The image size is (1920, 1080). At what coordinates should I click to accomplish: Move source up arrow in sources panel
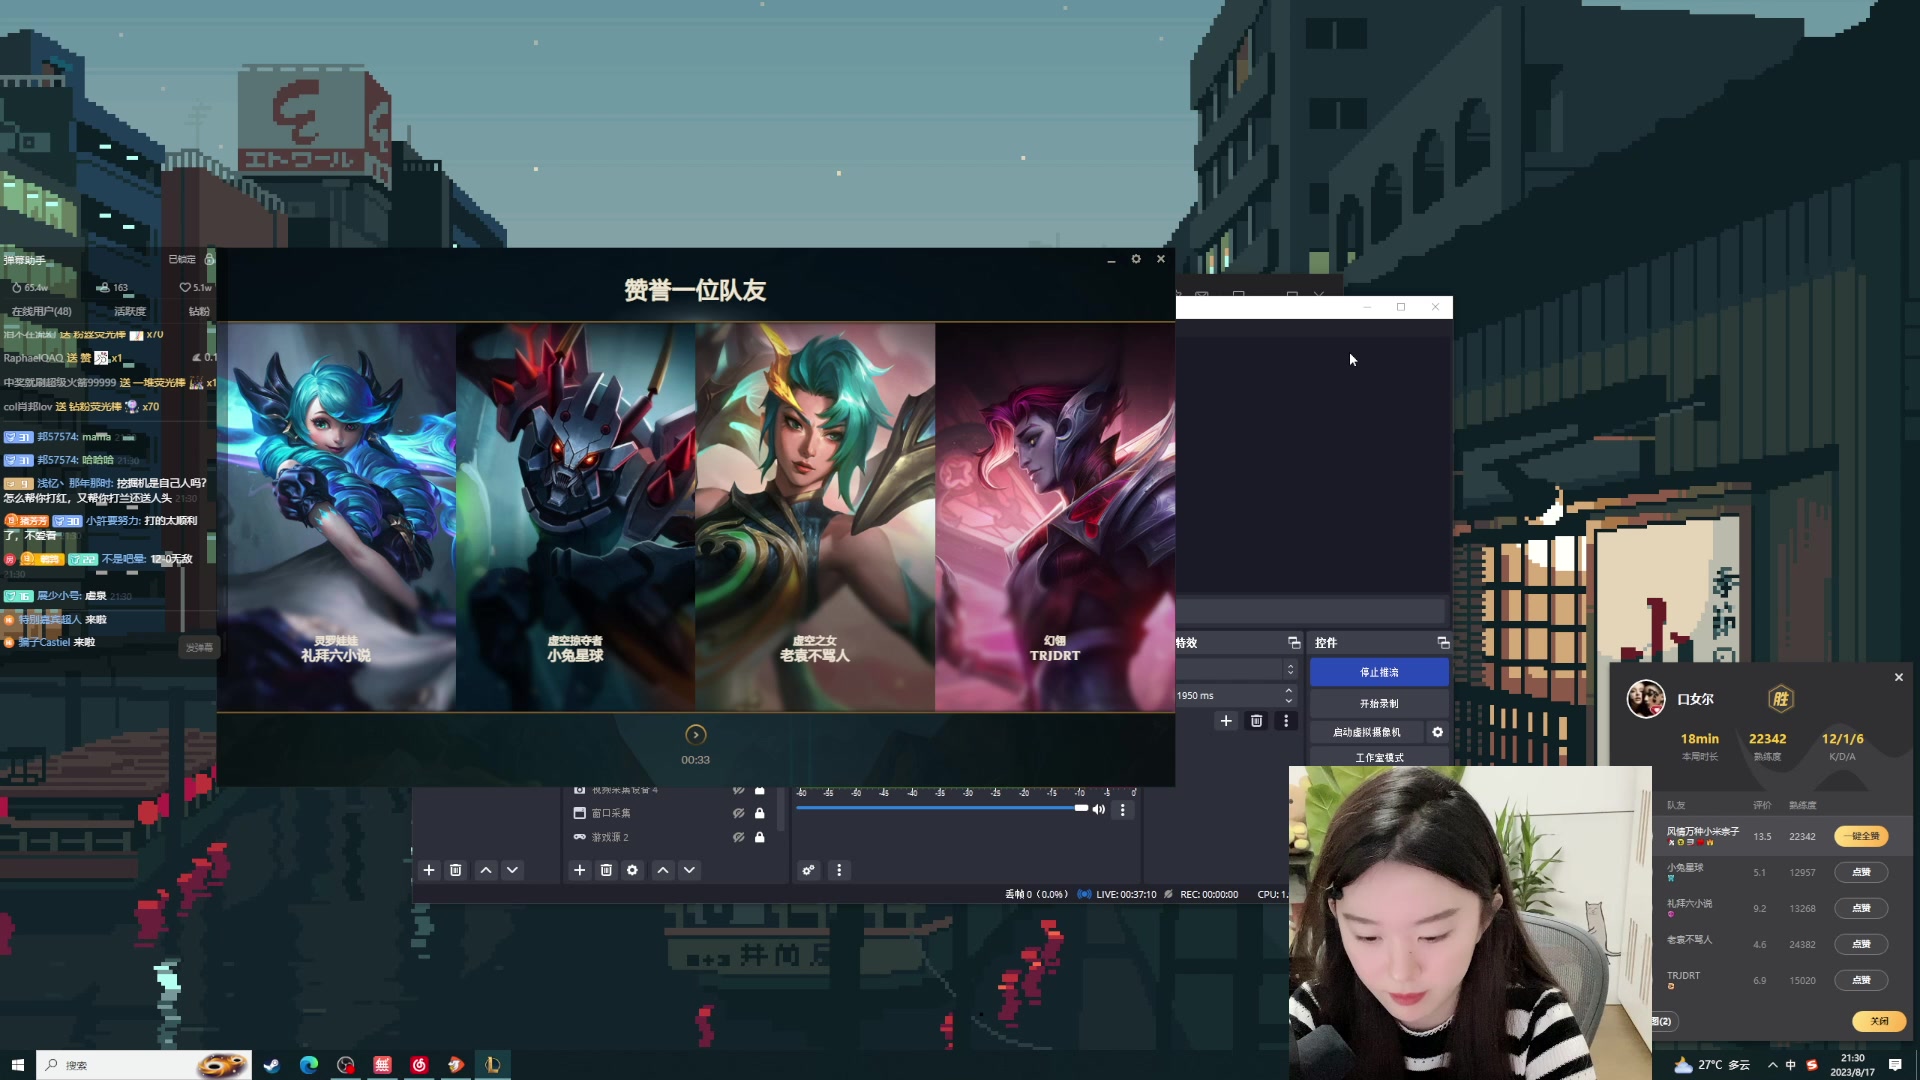pyautogui.click(x=663, y=870)
